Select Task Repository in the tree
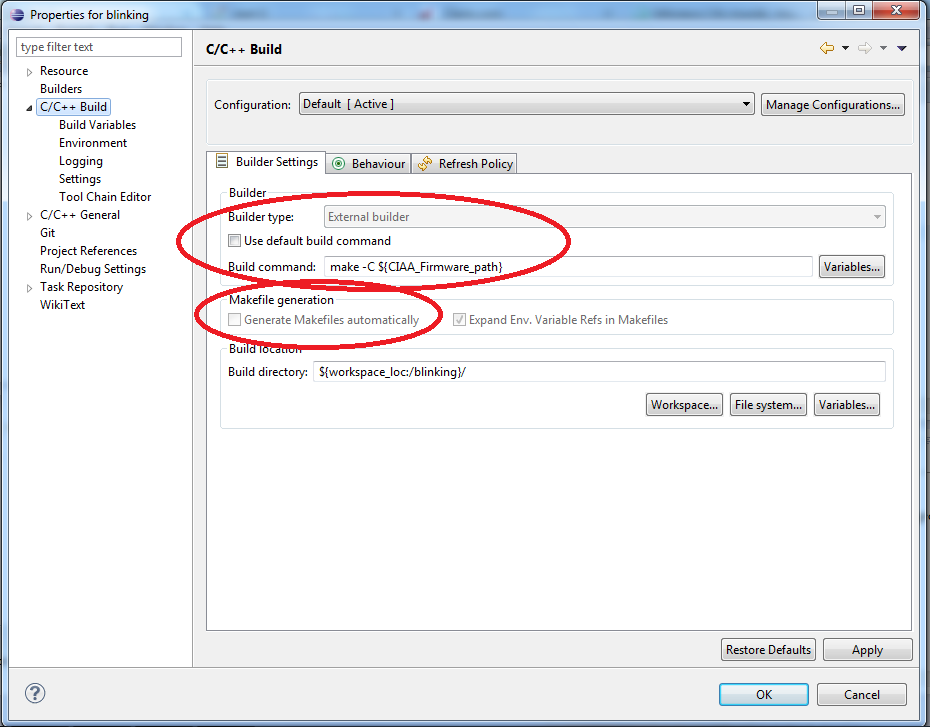The image size is (930, 727). 81,287
